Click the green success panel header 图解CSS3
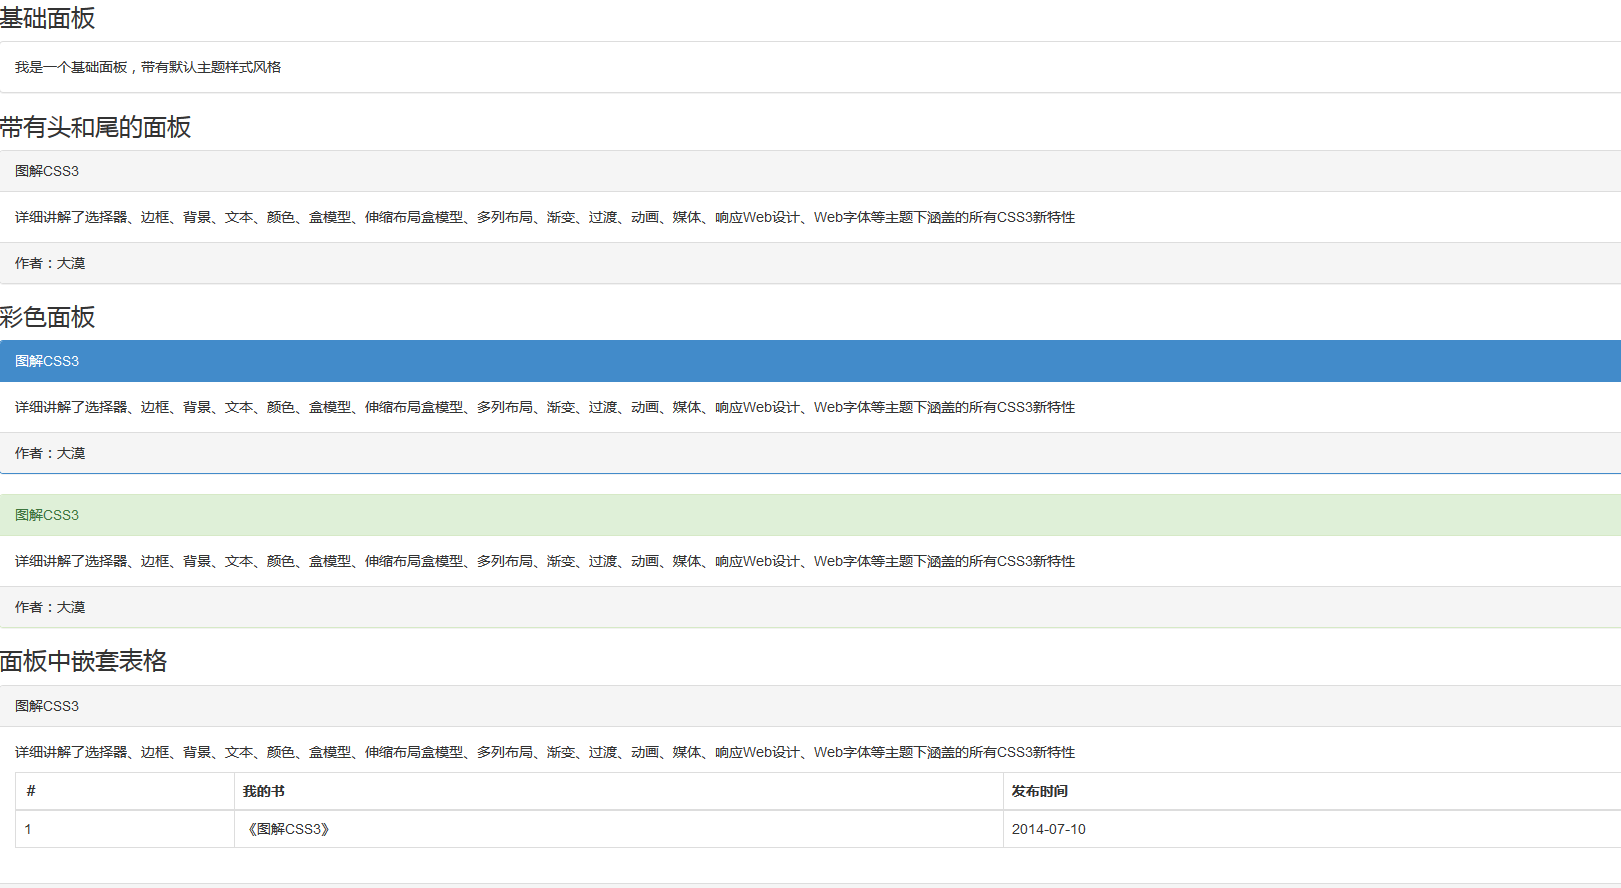The width and height of the screenshot is (1621, 888). click(810, 515)
